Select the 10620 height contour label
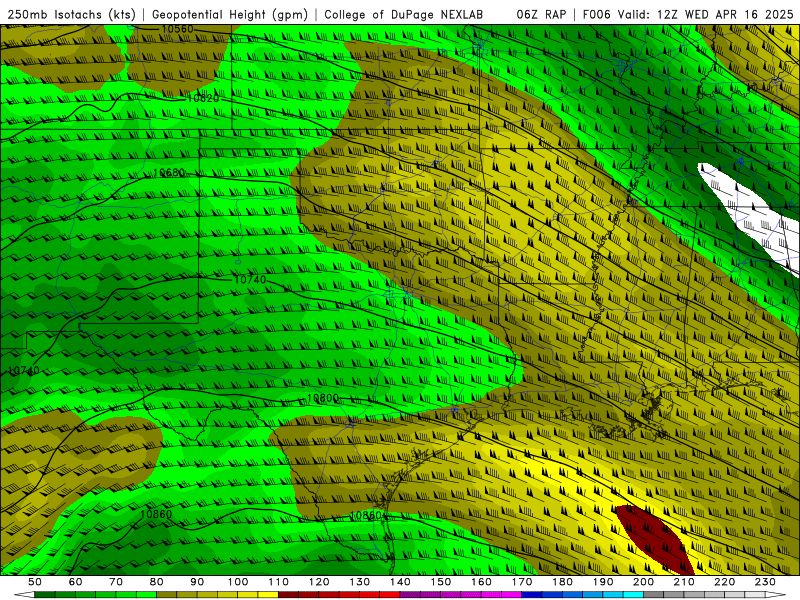 coord(203,98)
